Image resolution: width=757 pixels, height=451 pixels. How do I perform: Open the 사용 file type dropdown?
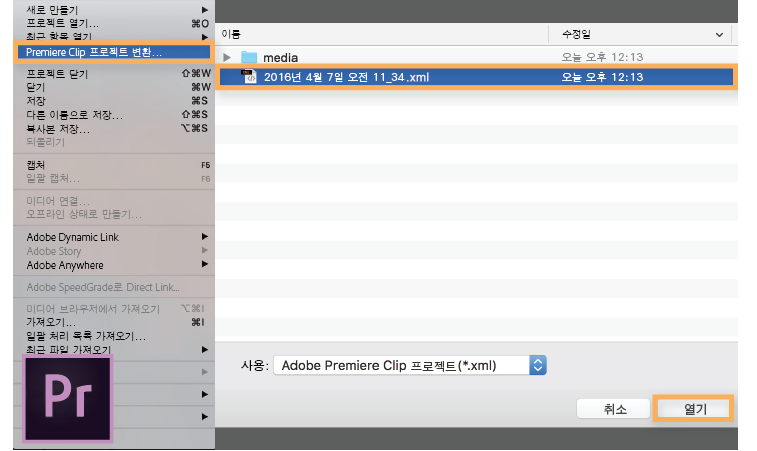tap(409, 366)
